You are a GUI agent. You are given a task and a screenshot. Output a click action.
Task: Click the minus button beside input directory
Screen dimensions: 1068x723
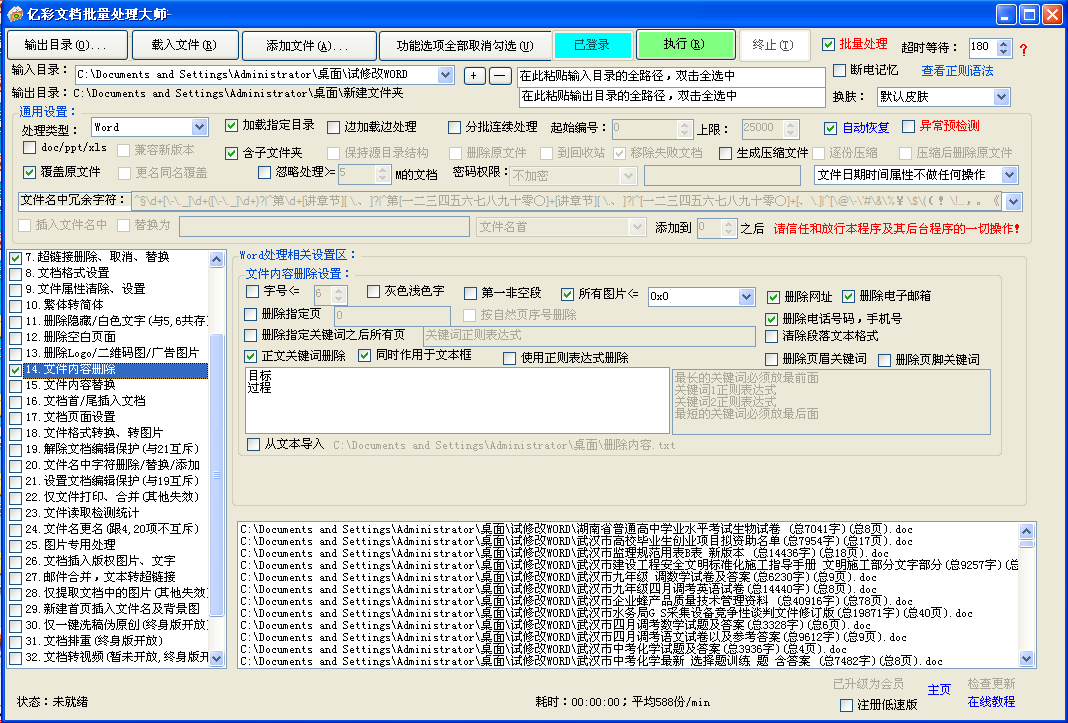[x=501, y=75]
